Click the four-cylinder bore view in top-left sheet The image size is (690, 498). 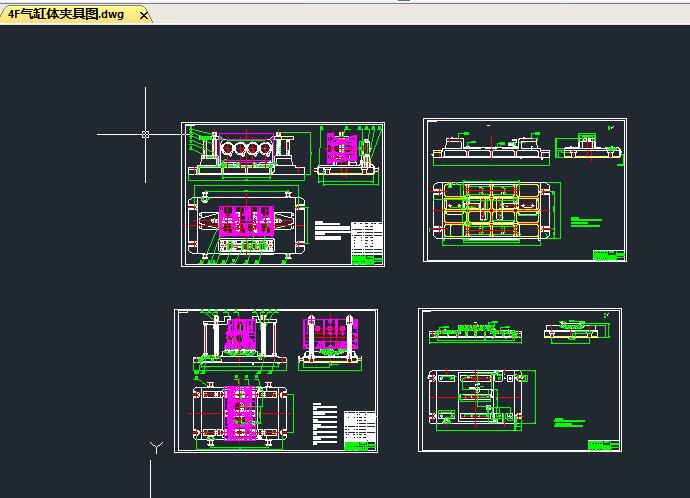(x=246, y=149)
